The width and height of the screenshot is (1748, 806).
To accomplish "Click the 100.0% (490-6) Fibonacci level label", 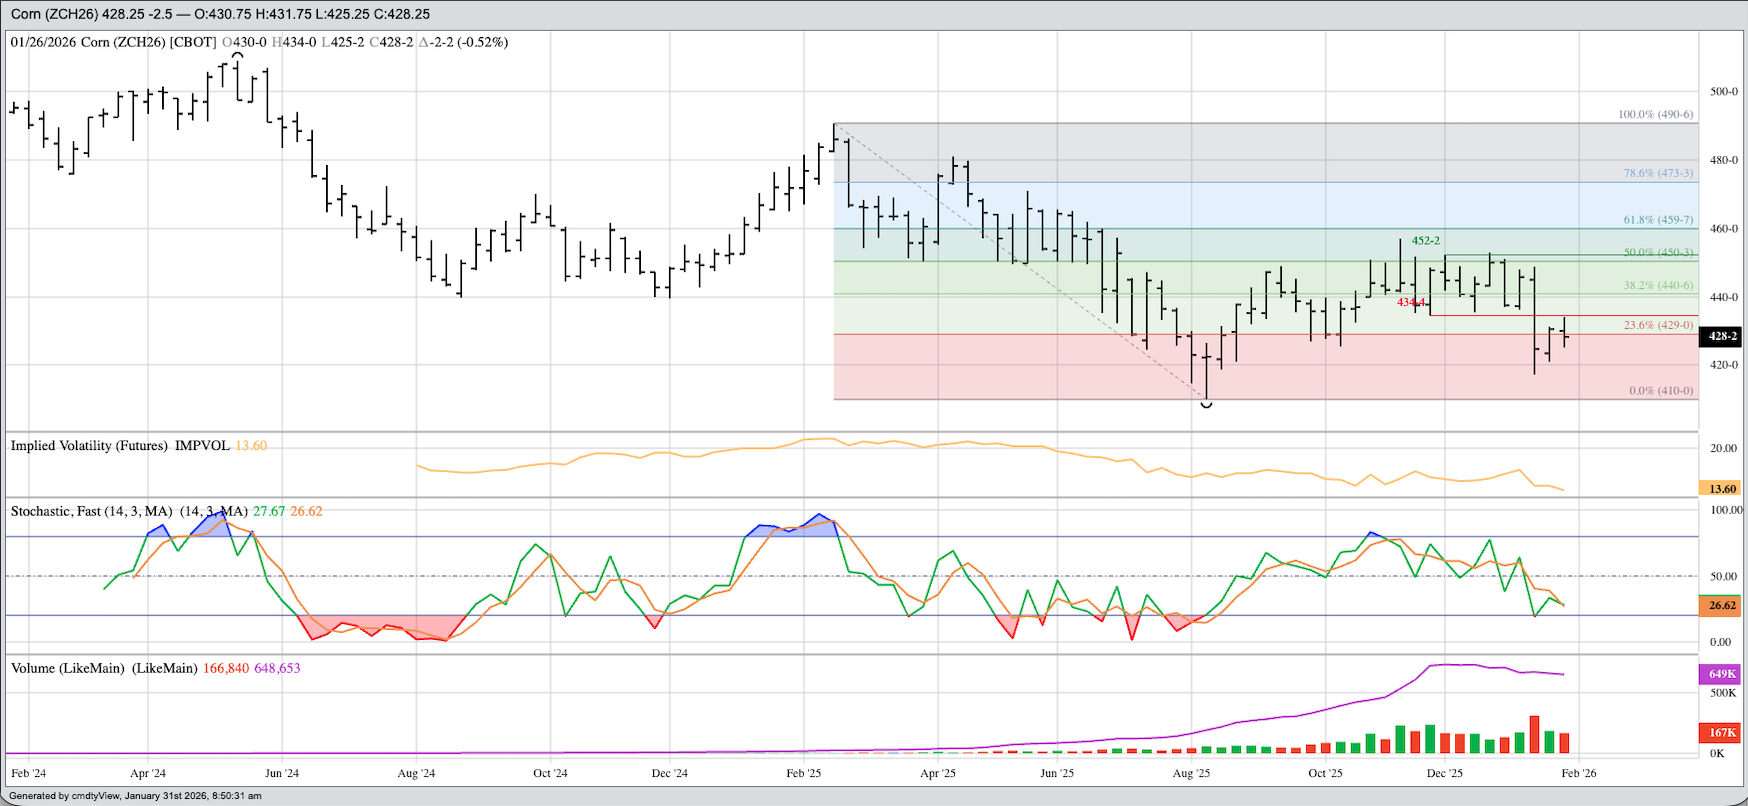I will 1655,115.
